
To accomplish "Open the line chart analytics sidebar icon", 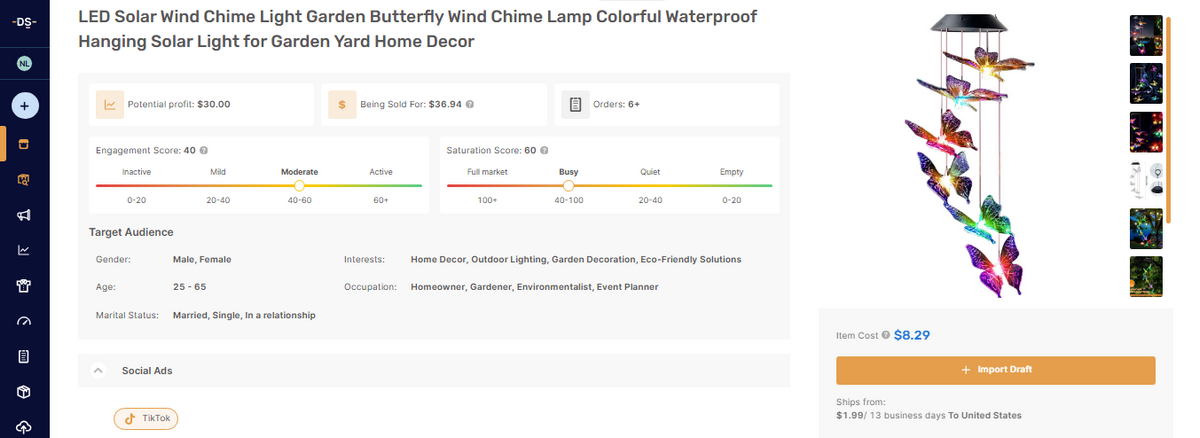I will pos(24,250).
